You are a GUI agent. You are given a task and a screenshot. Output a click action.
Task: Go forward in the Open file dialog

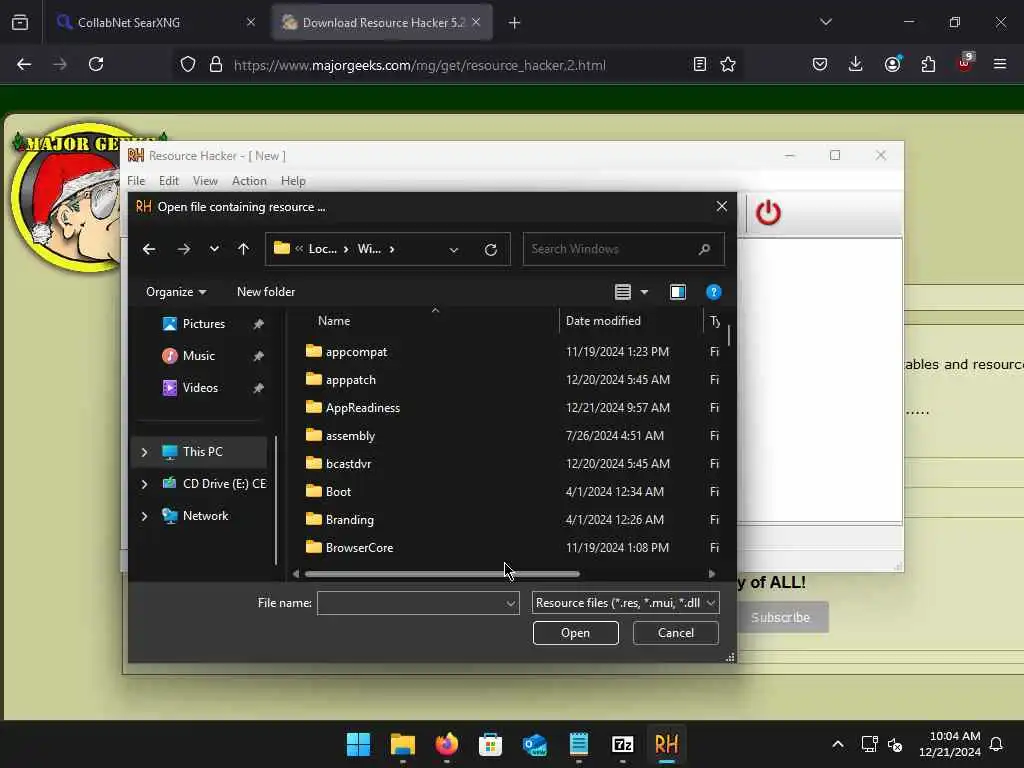click(x=184, y=249)
